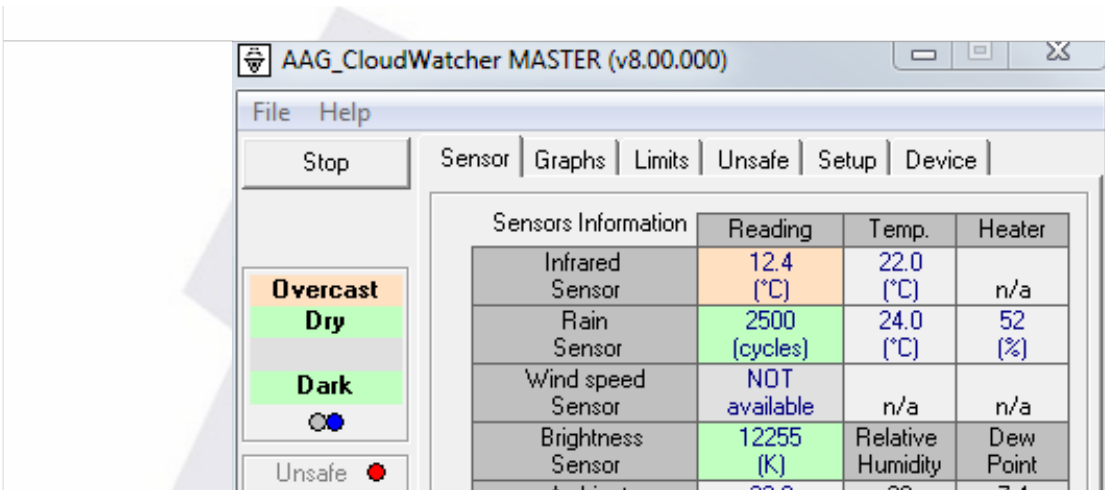Open the File menu
This screenshot has height=490, width=1105.
(271, 113)
